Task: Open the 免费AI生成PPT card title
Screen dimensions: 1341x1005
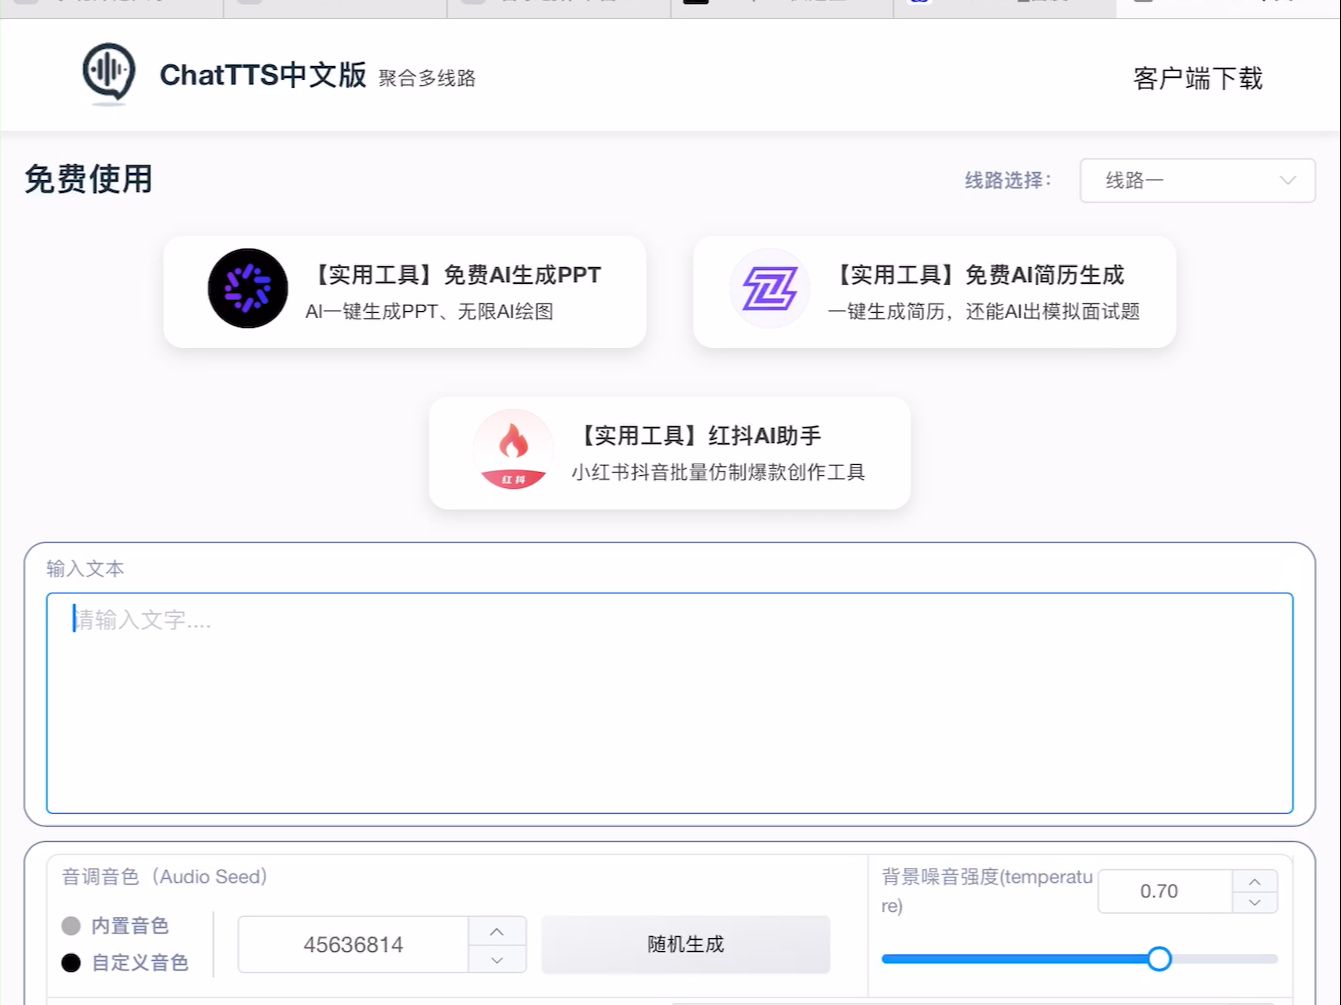Action: 456,275
